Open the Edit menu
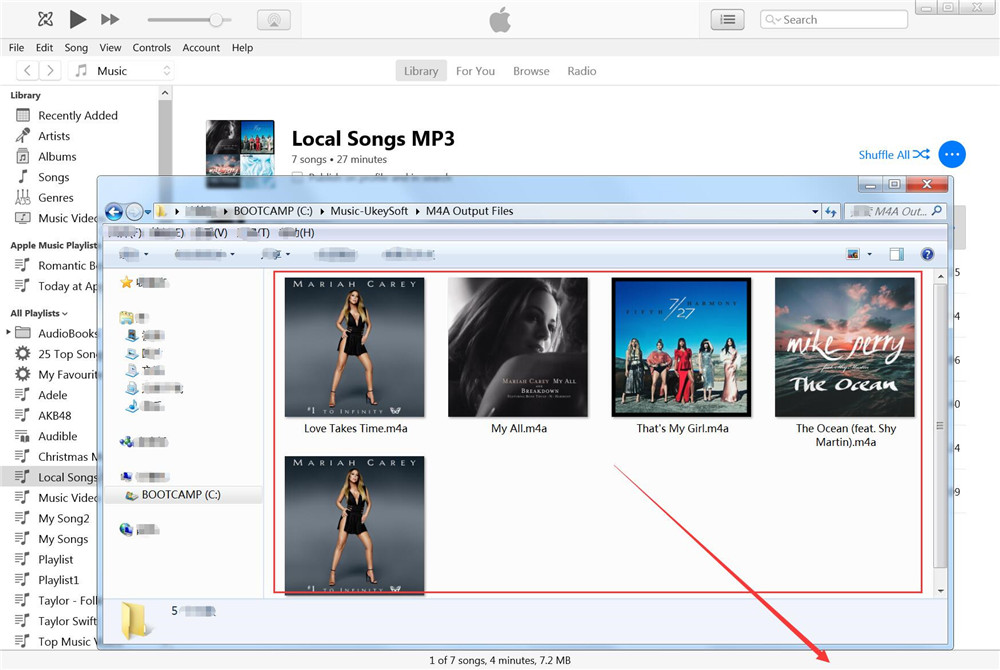 pos(44,48)
